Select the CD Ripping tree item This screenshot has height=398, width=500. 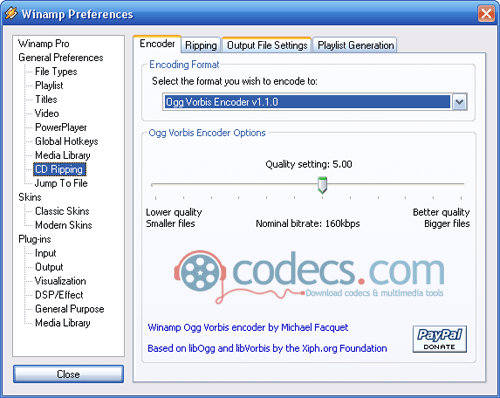59,169
